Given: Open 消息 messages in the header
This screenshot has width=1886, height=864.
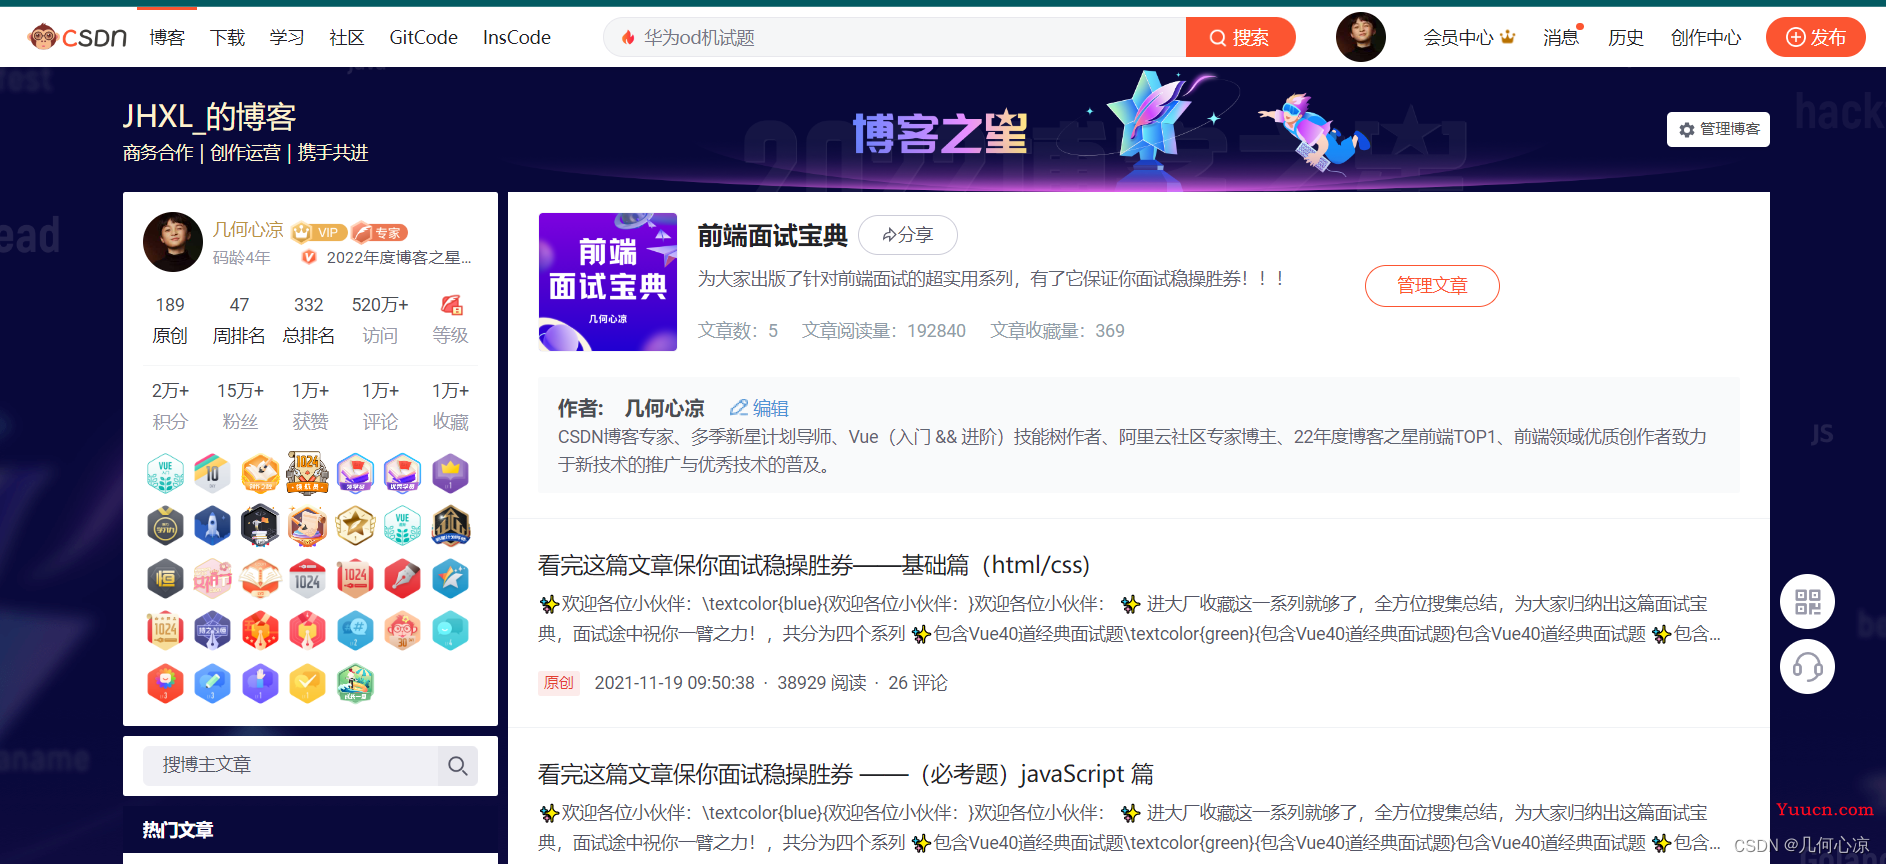Looking at the screenshot, I should click(x=1561, y=37).
